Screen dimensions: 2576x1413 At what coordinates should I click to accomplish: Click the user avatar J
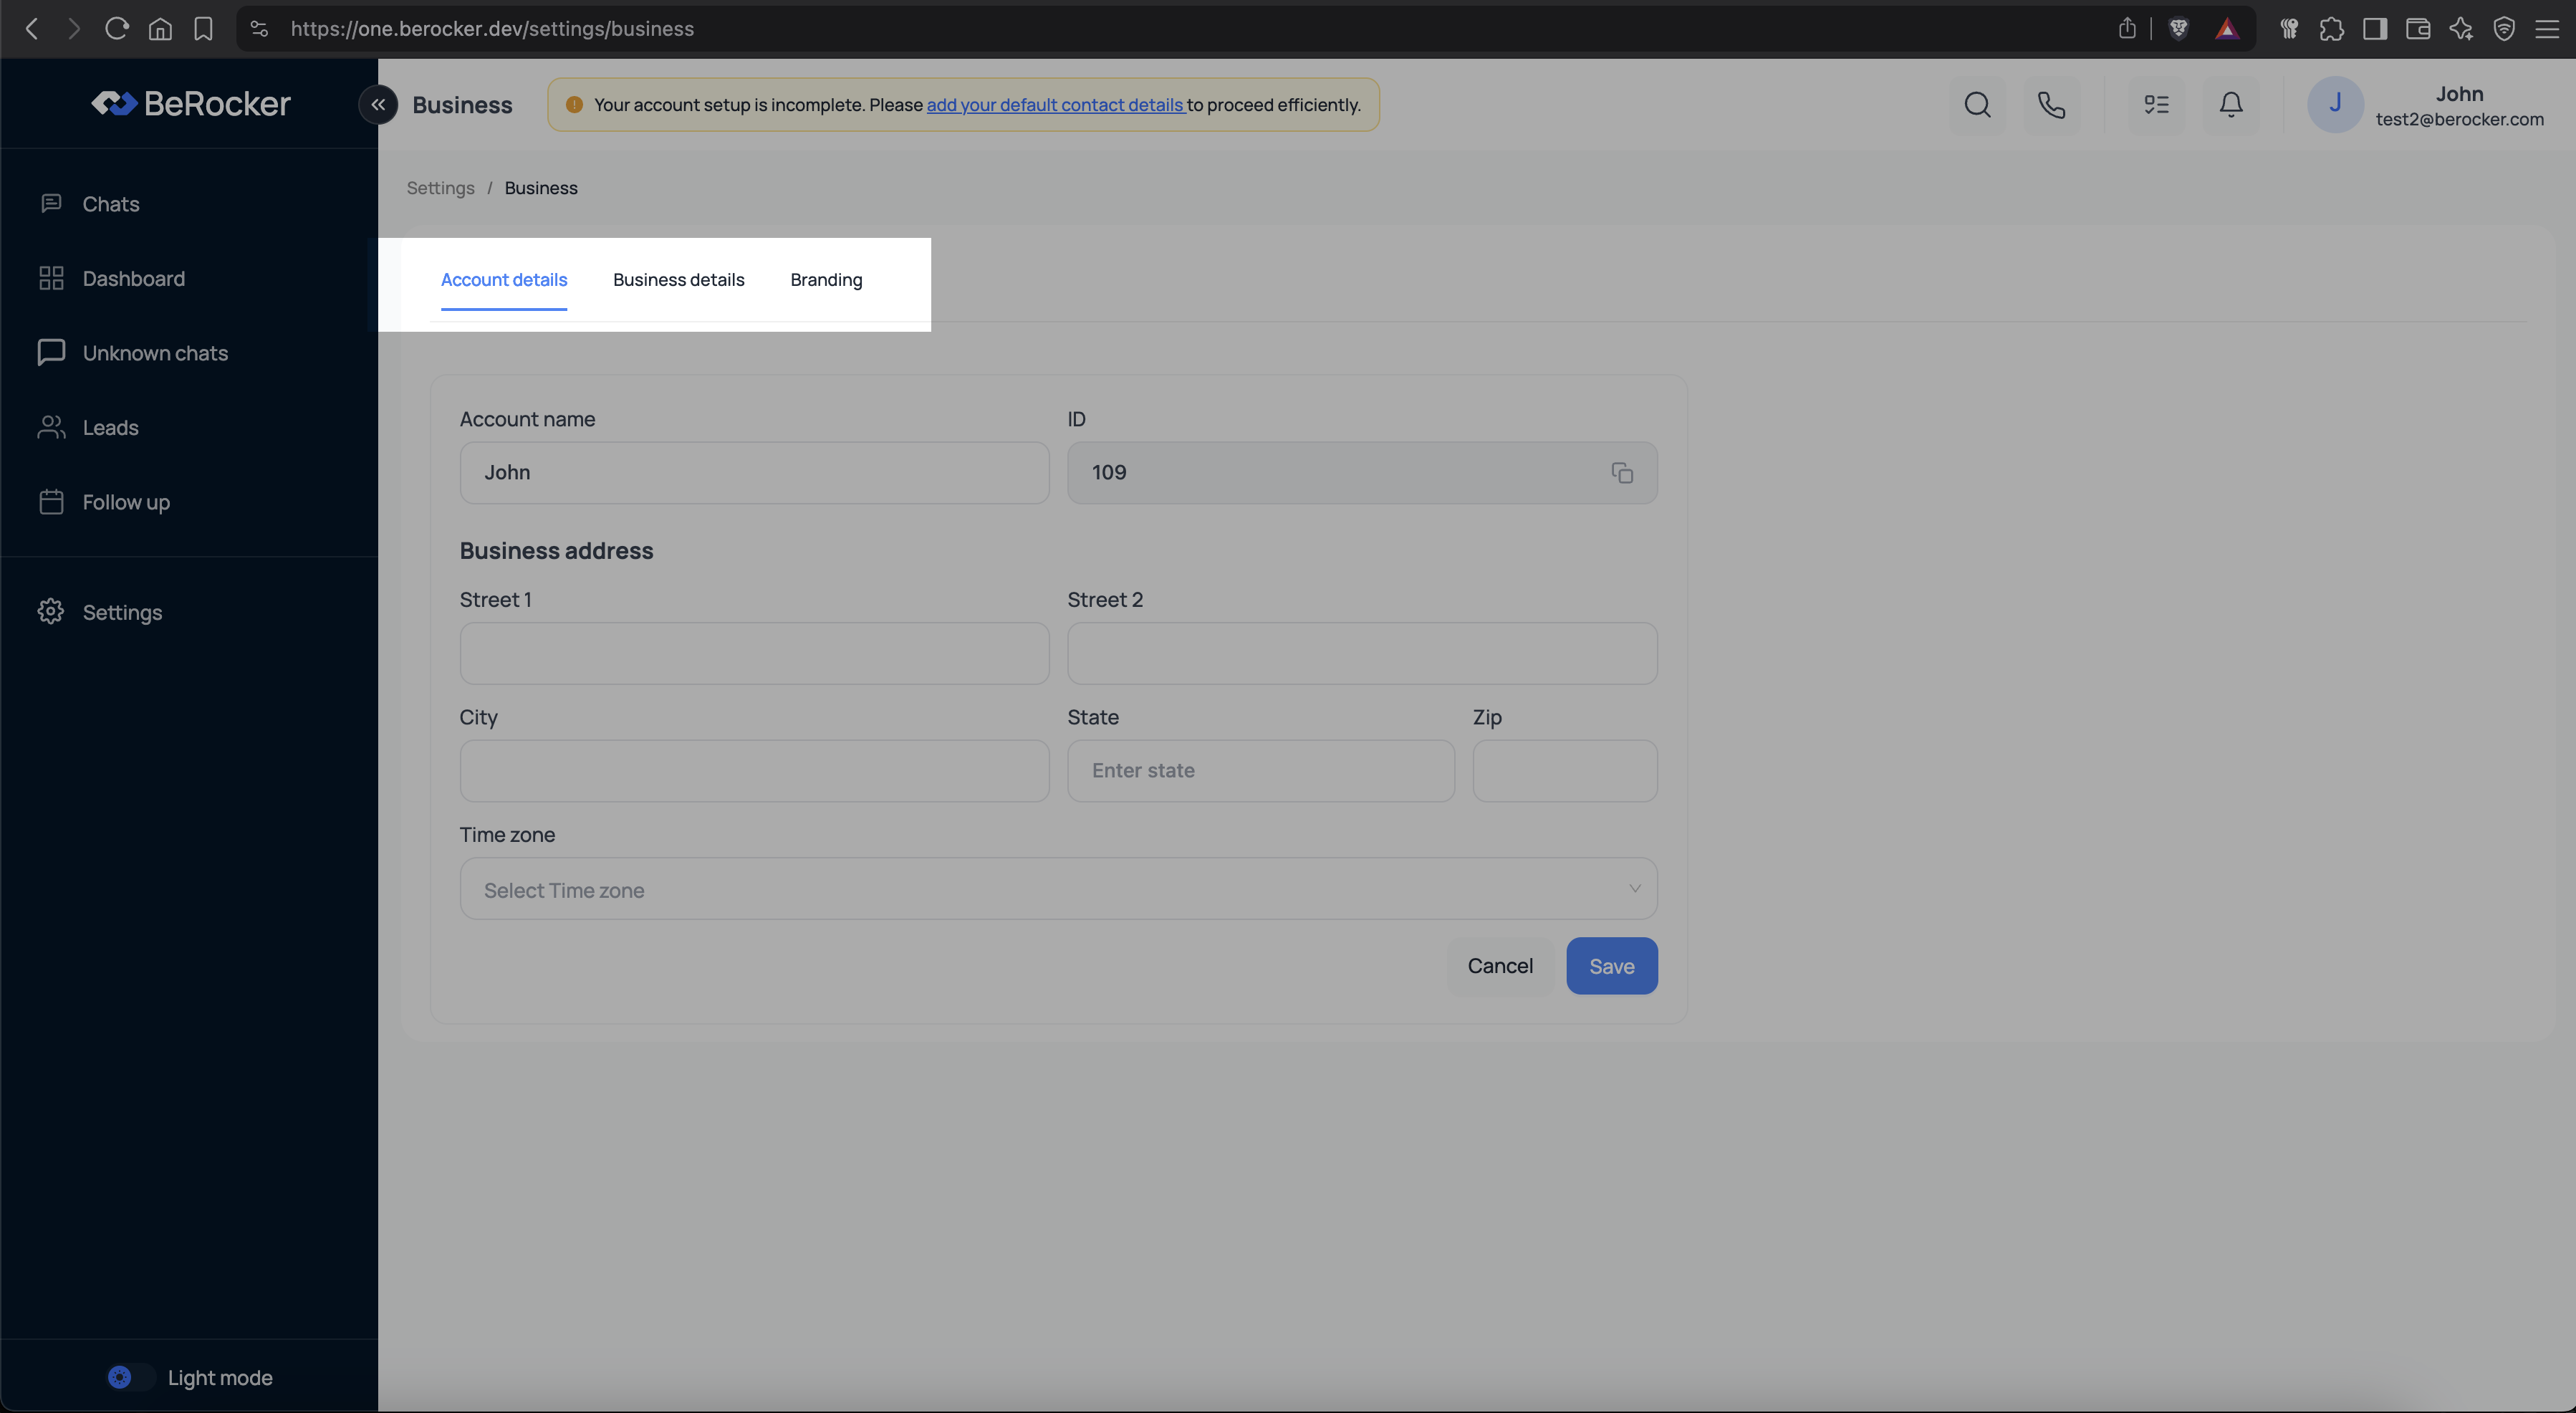point(2334,105)
